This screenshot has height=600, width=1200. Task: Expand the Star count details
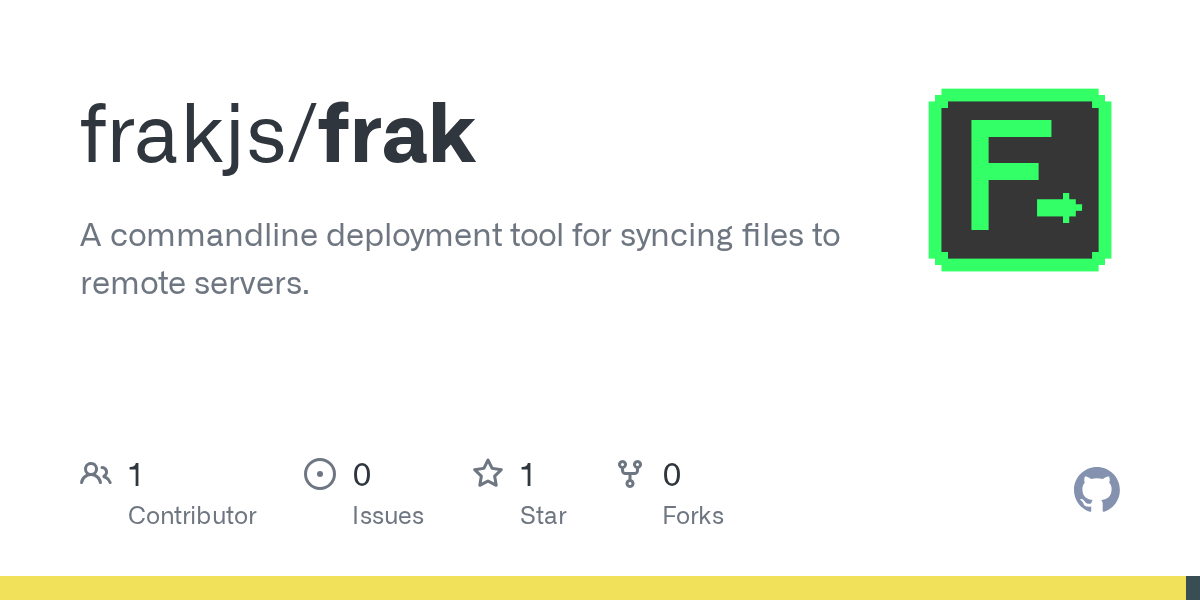pos(543,515)
